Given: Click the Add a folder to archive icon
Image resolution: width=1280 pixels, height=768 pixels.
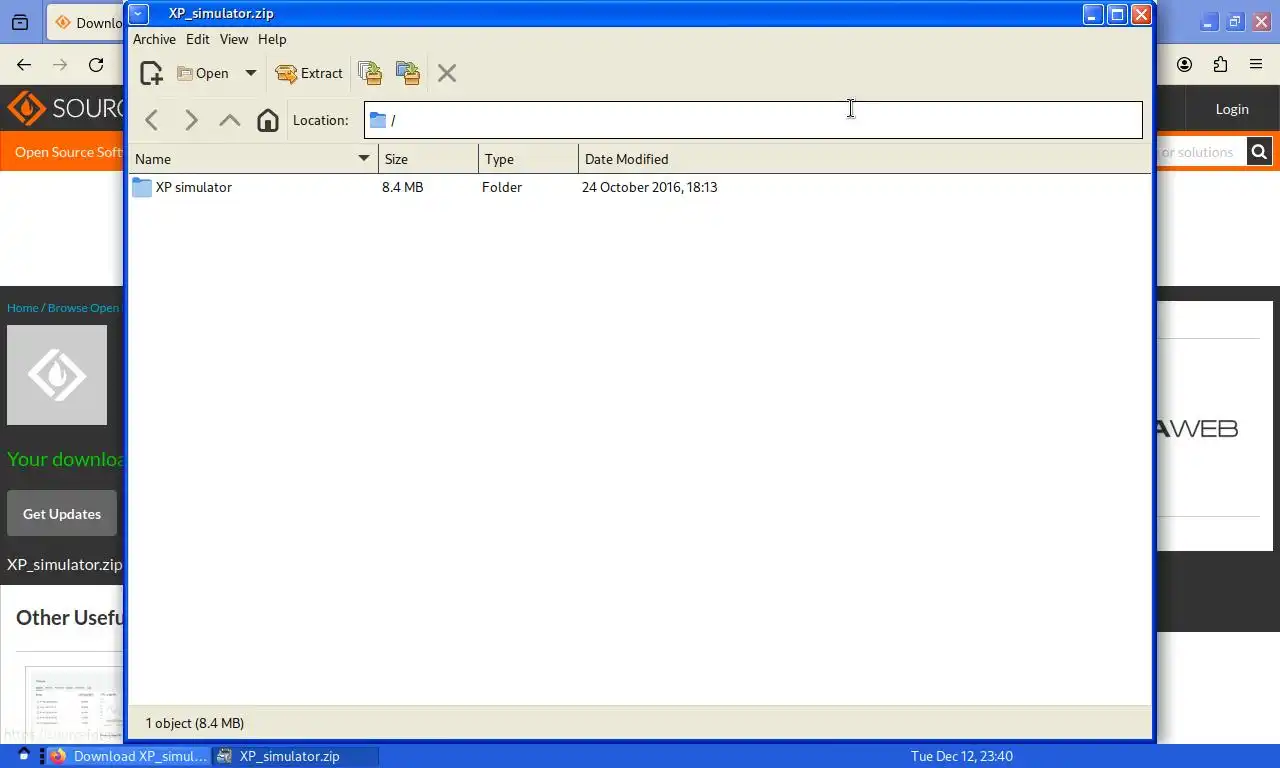Looking at the screenshot, I should pos(408,73).
